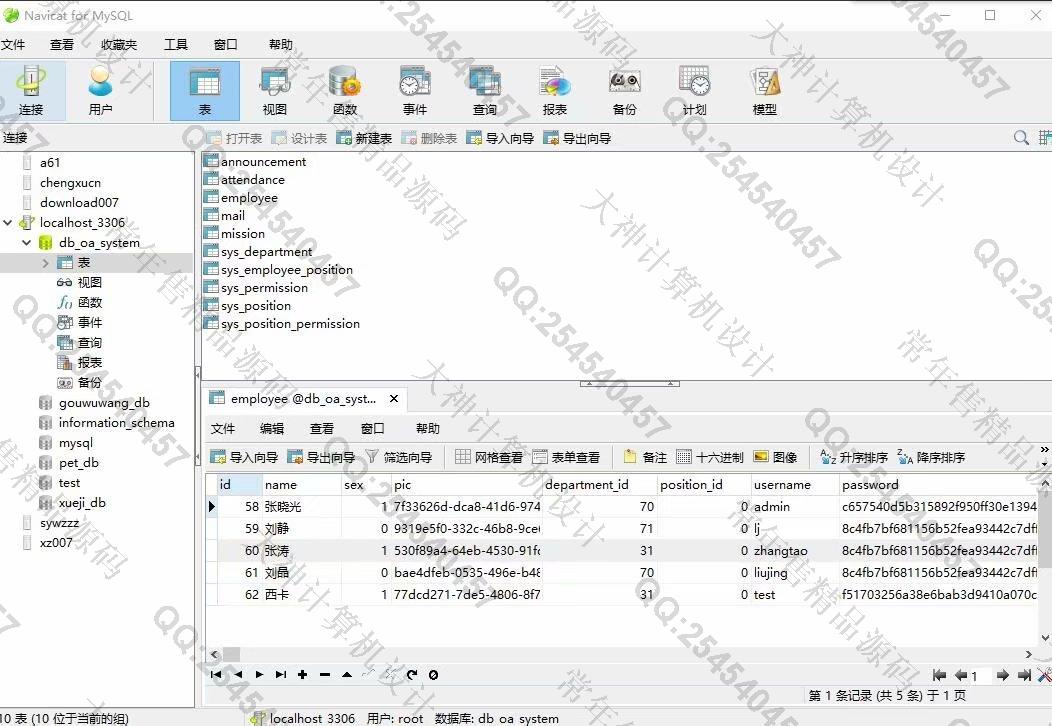Delete the record with minus button

(x=325, y=674)
